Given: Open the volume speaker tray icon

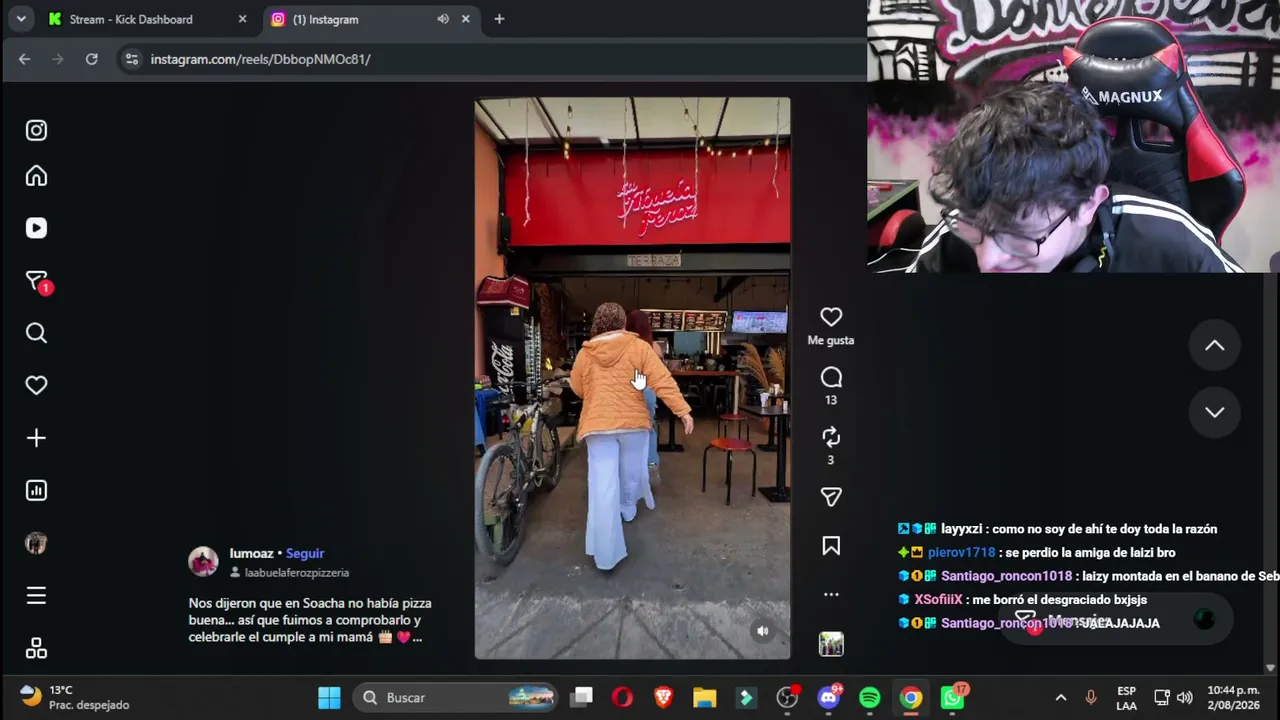Looking at the screenshot, I should coord(1185,698).
